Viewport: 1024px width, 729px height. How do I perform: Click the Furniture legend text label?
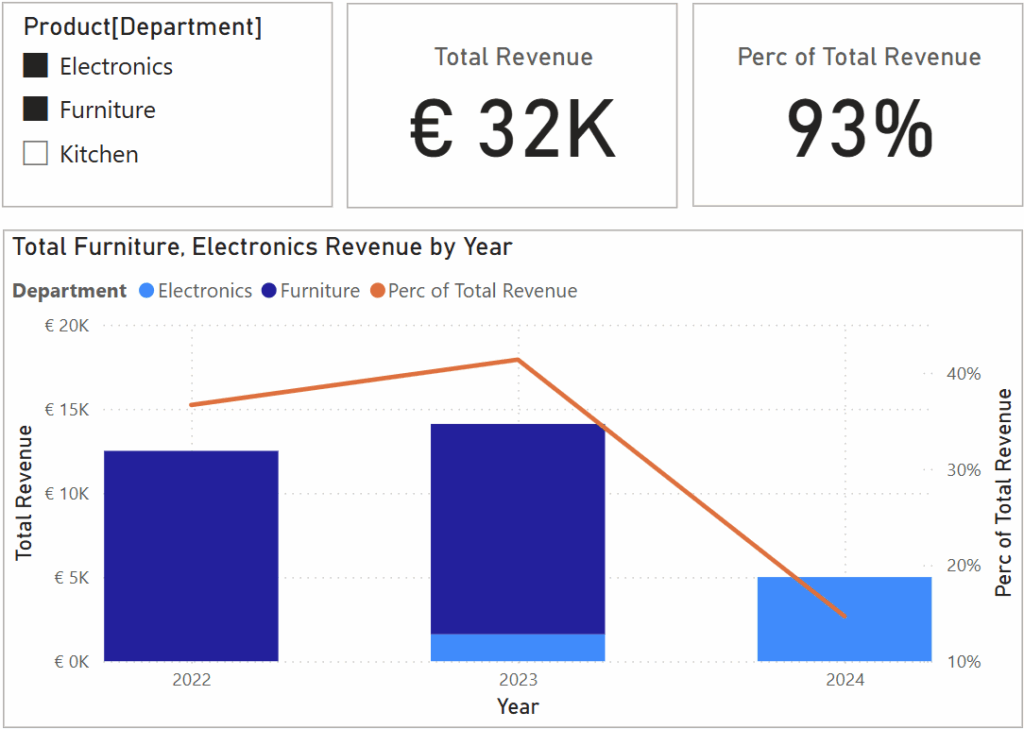[319, 291]
